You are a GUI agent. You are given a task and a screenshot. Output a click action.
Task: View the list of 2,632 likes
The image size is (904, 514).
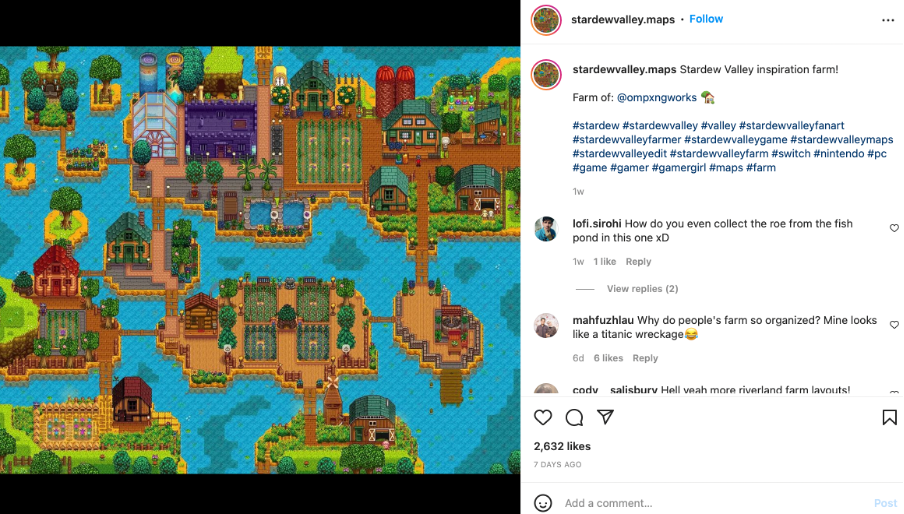(x=562, y=447)
